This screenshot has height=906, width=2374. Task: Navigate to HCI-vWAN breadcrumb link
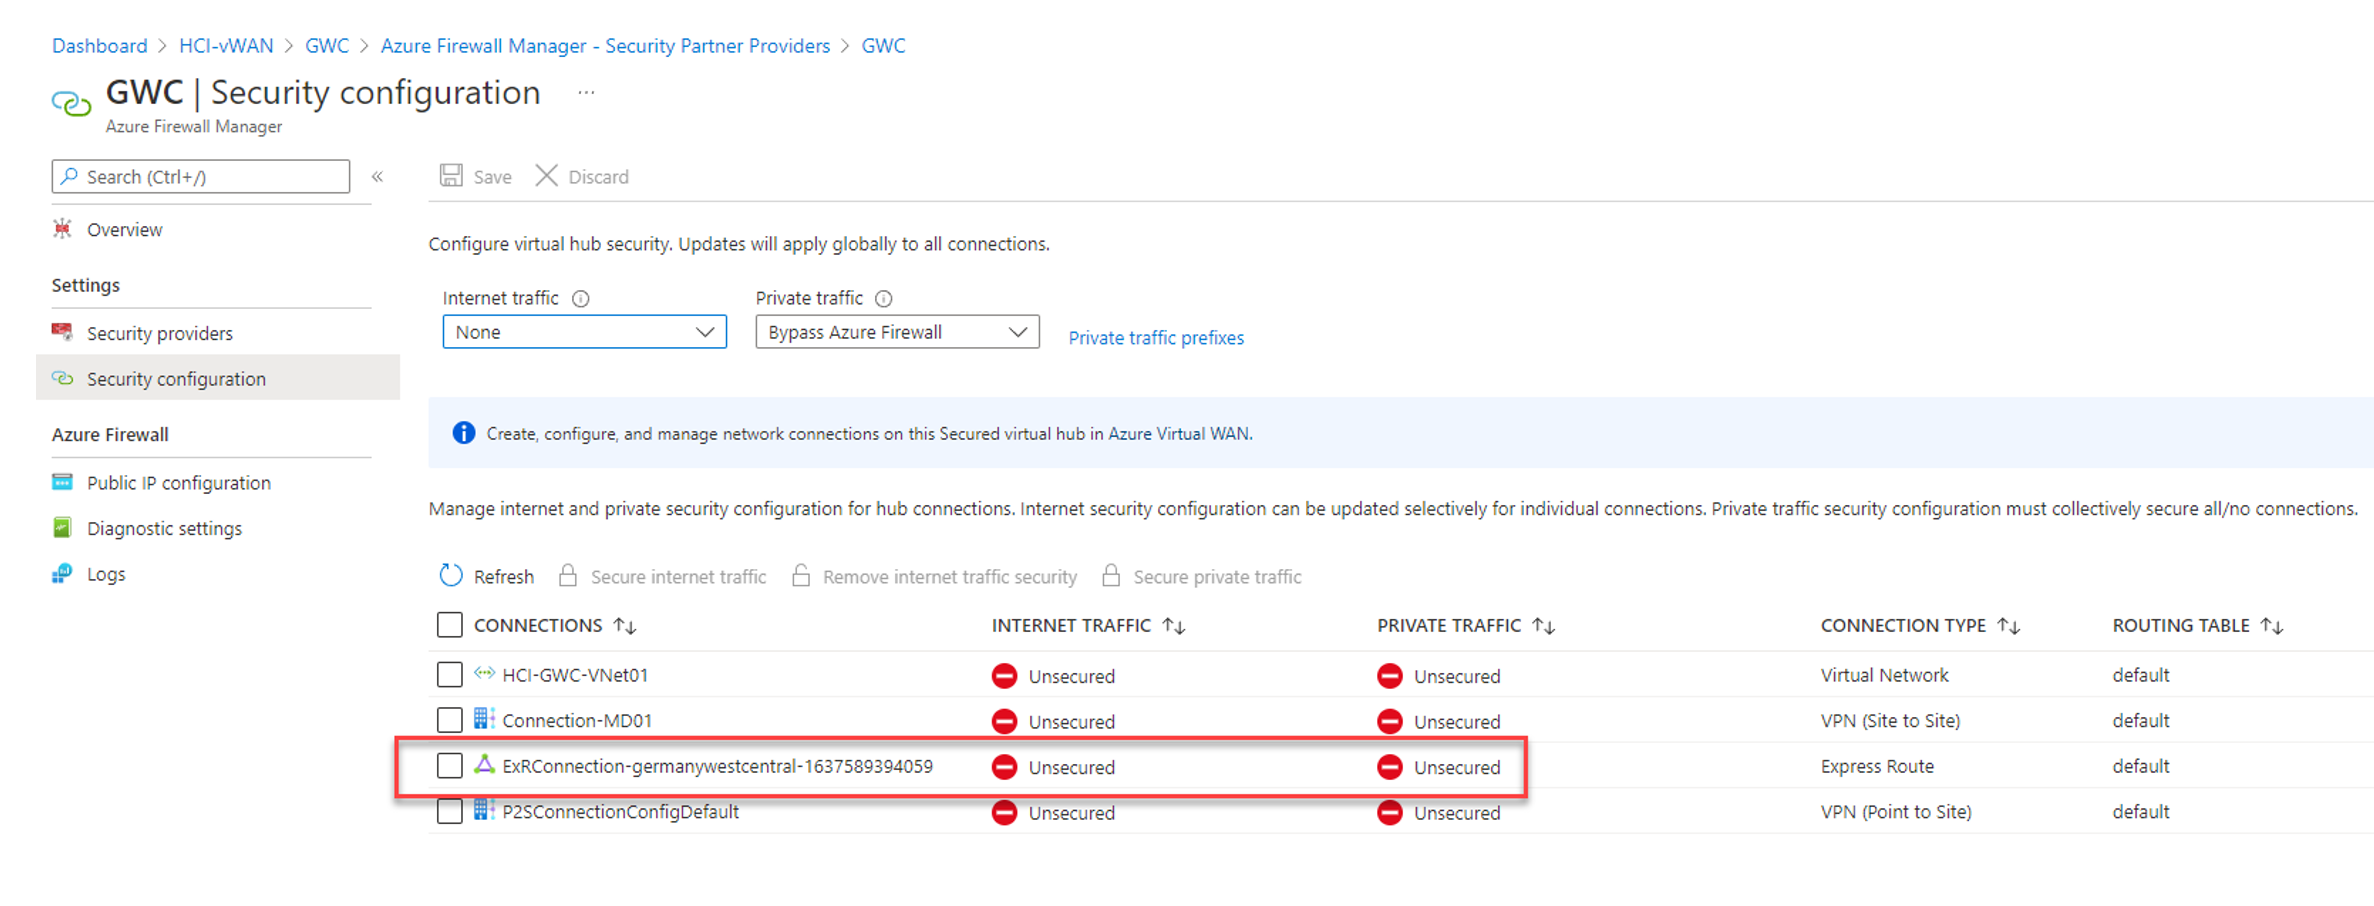226,46
